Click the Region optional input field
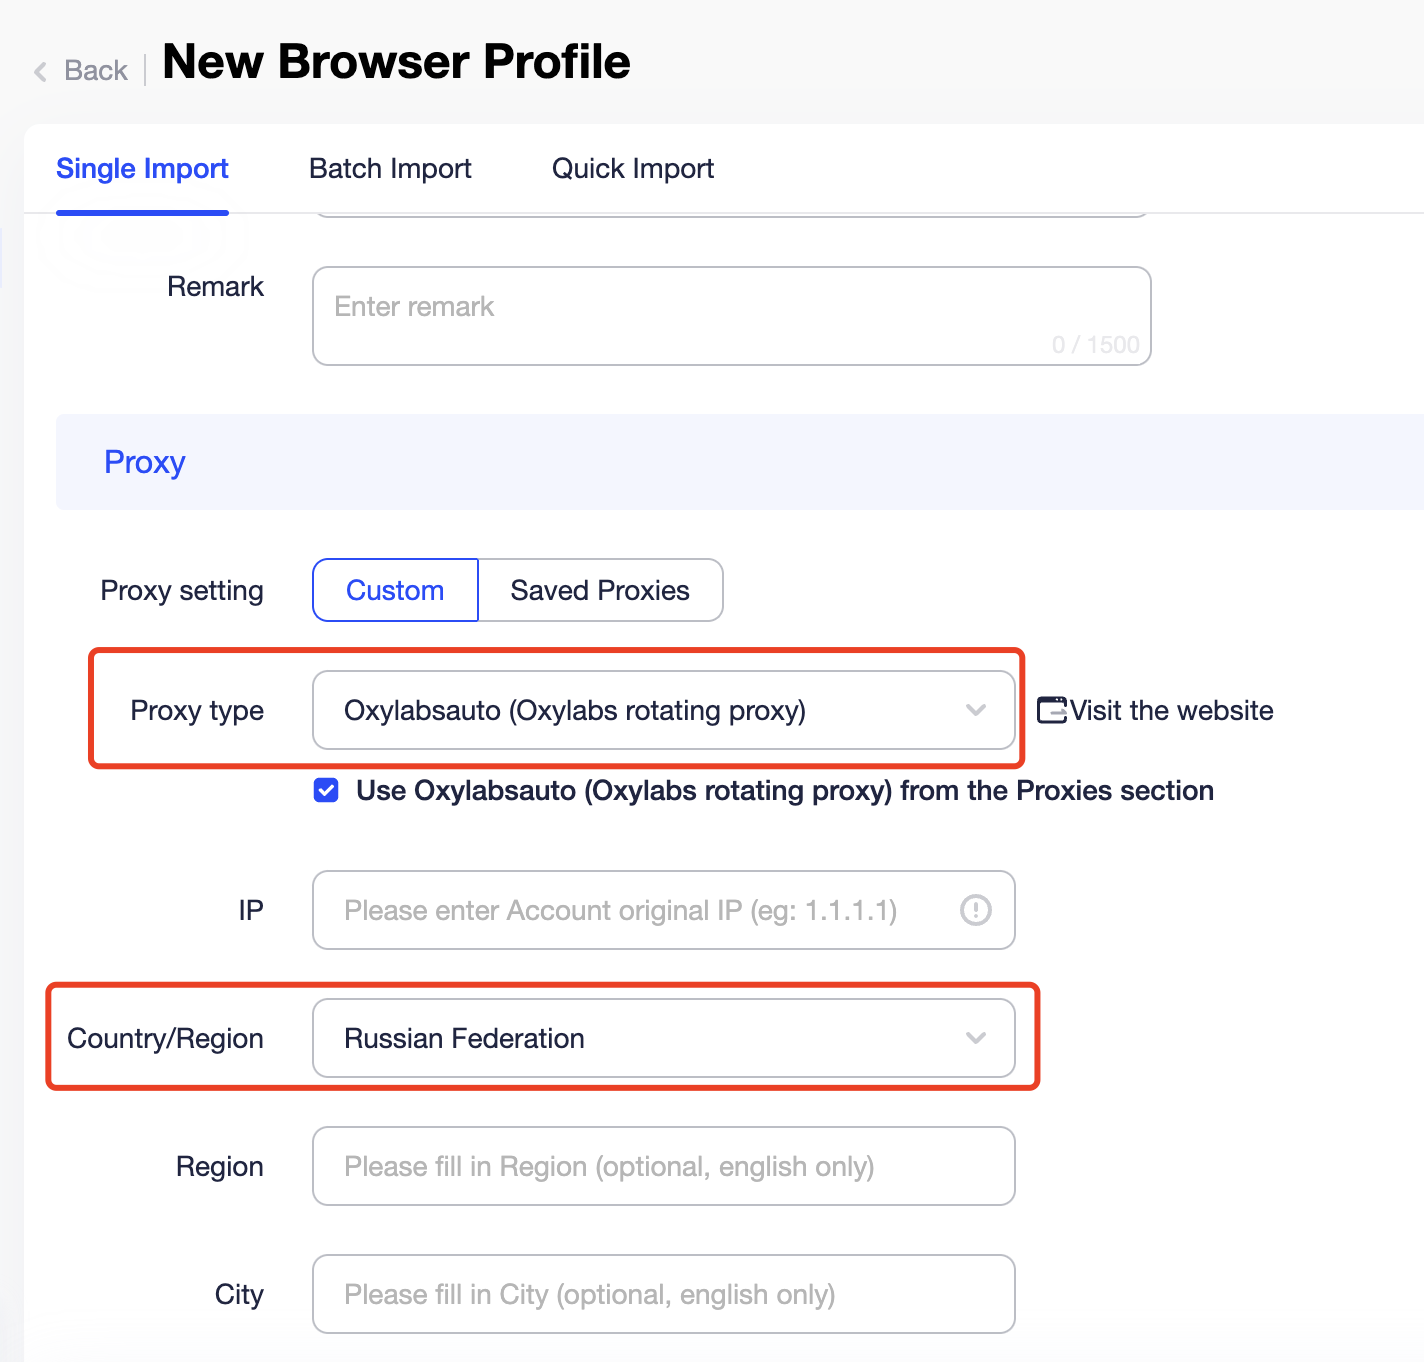This screenshot has height=1362, width=1424. tap(663, 1166)
